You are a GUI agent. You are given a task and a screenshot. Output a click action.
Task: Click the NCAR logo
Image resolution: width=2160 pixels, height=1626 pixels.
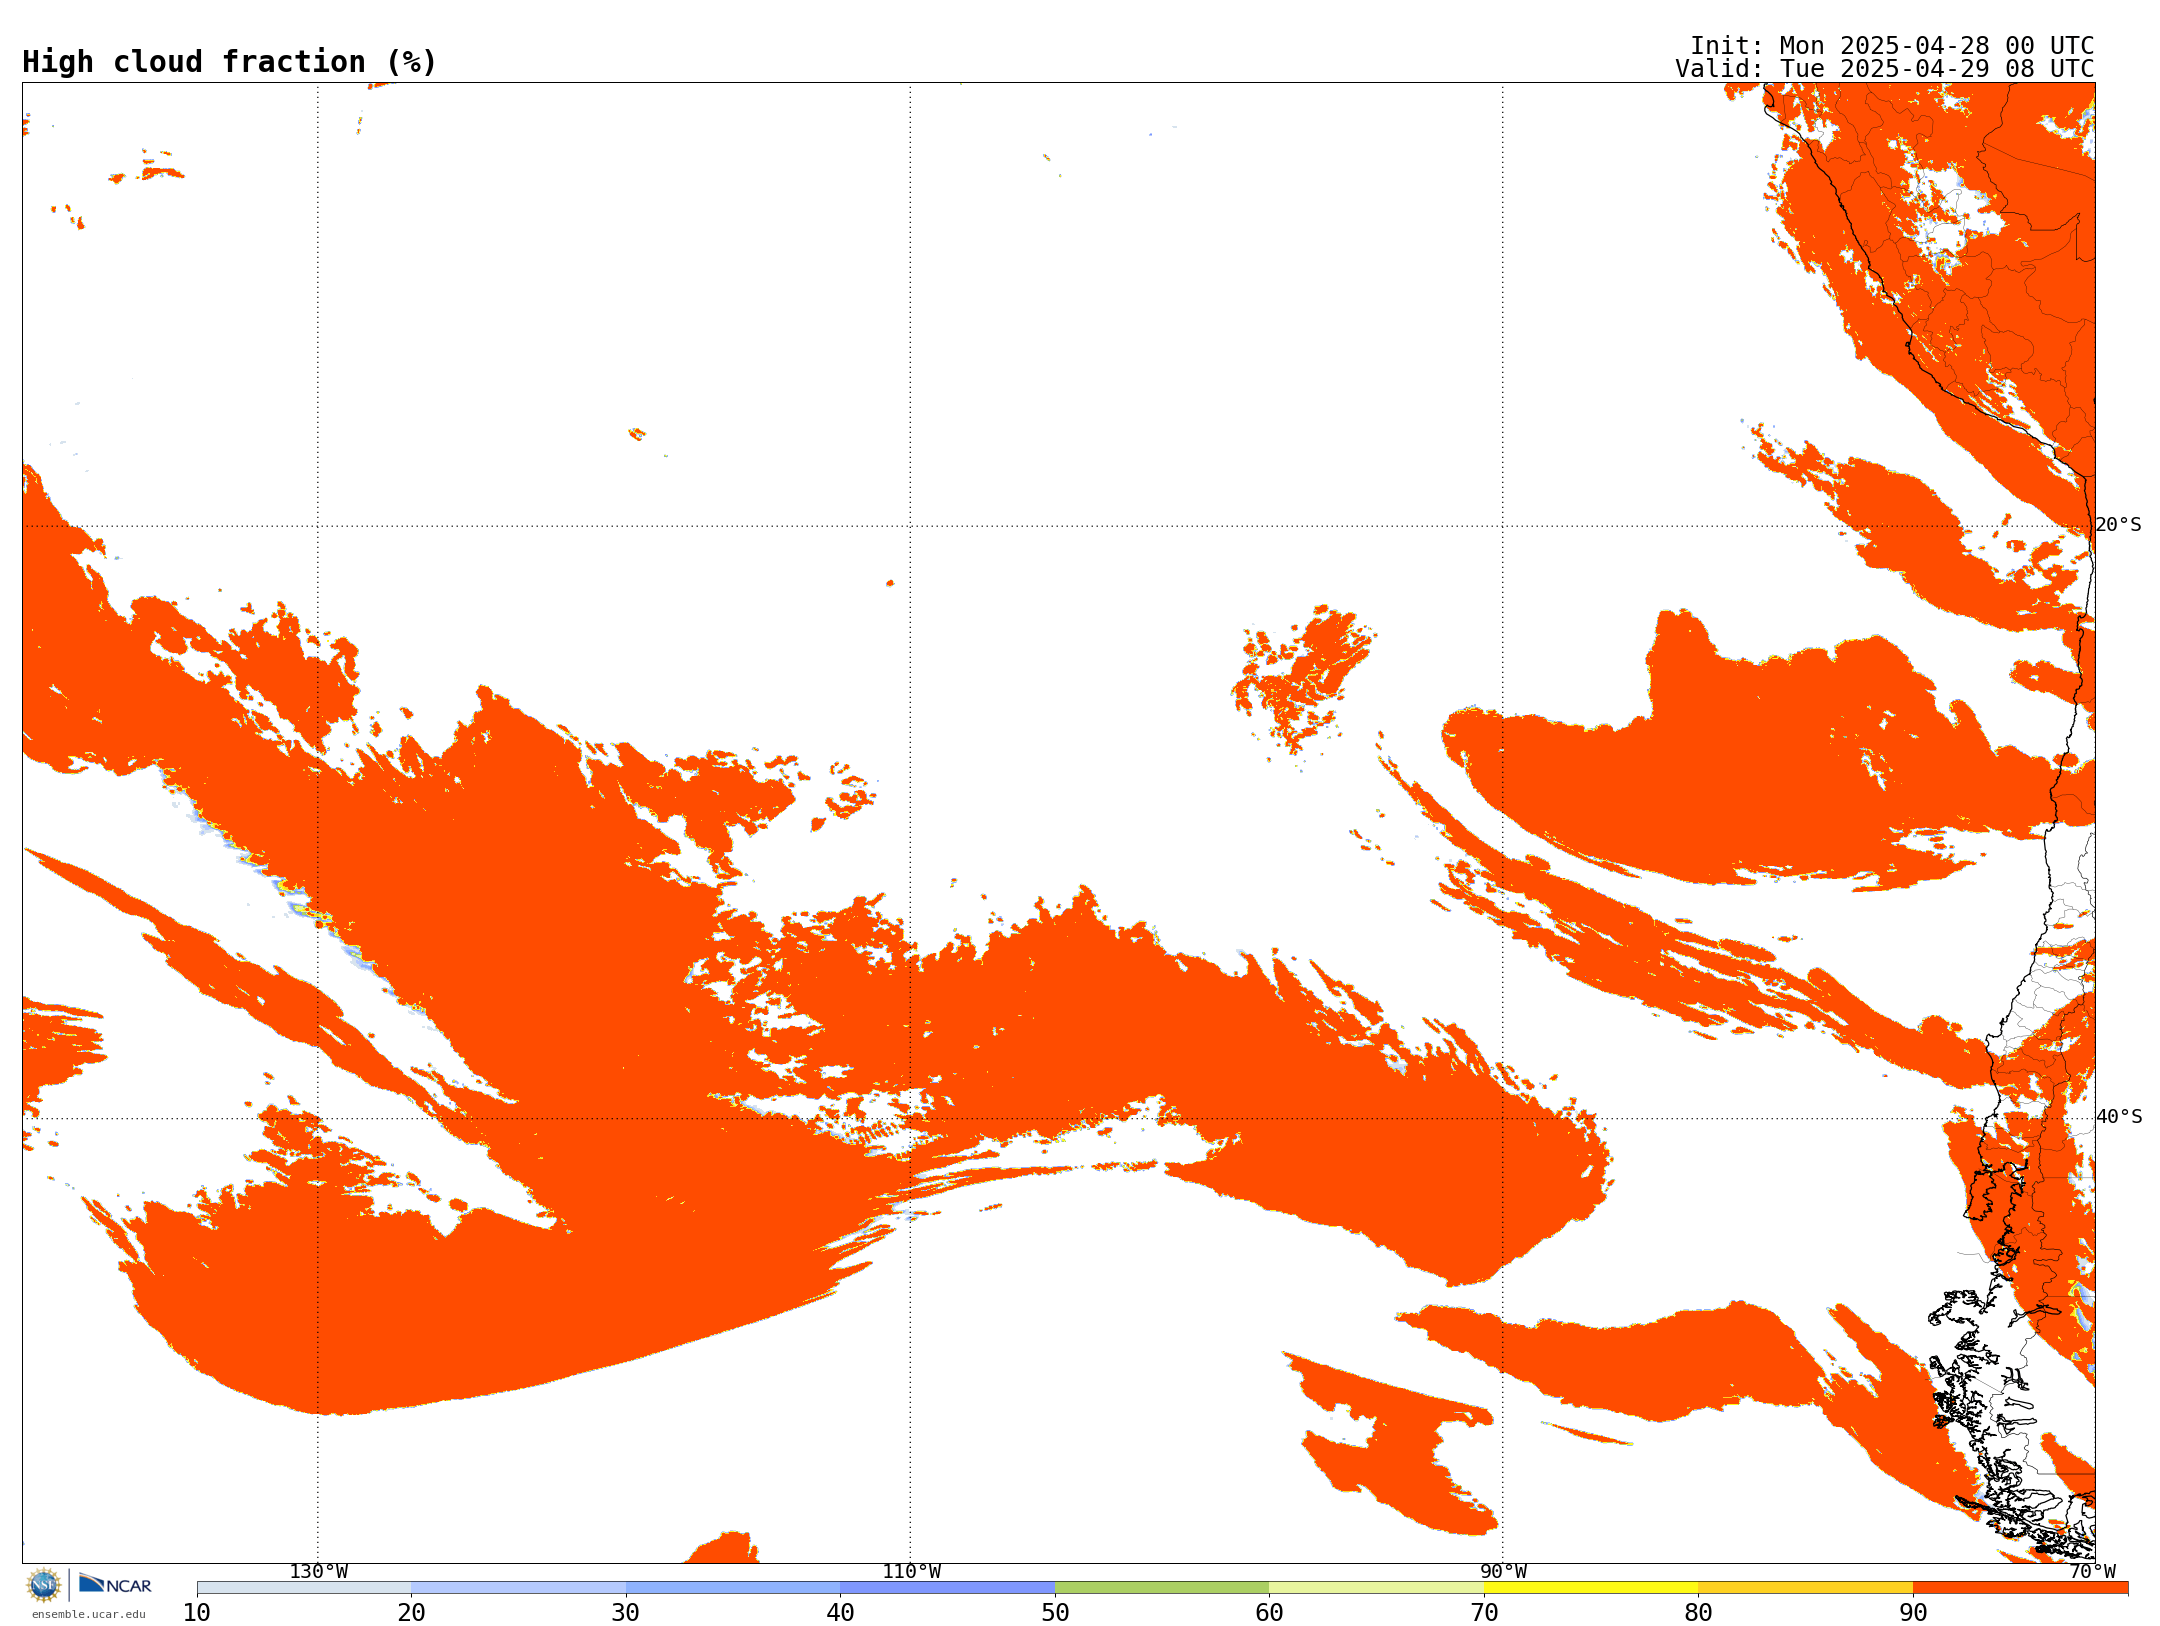115,1585
